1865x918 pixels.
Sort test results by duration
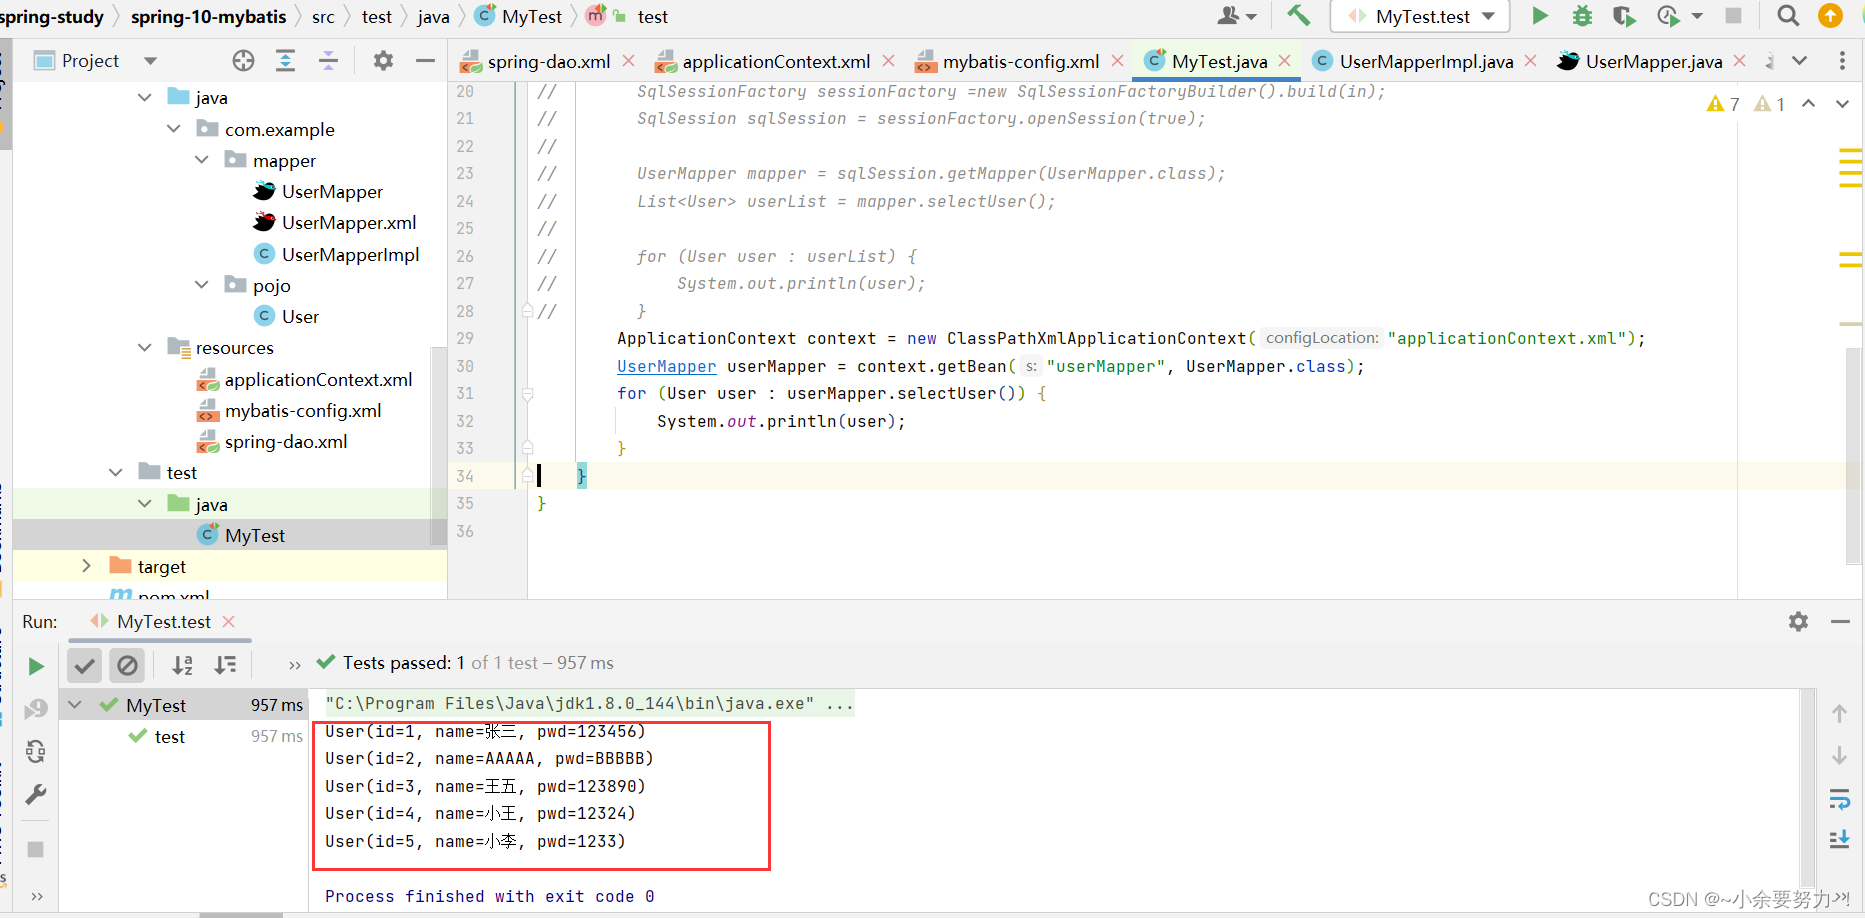[225, 665]
